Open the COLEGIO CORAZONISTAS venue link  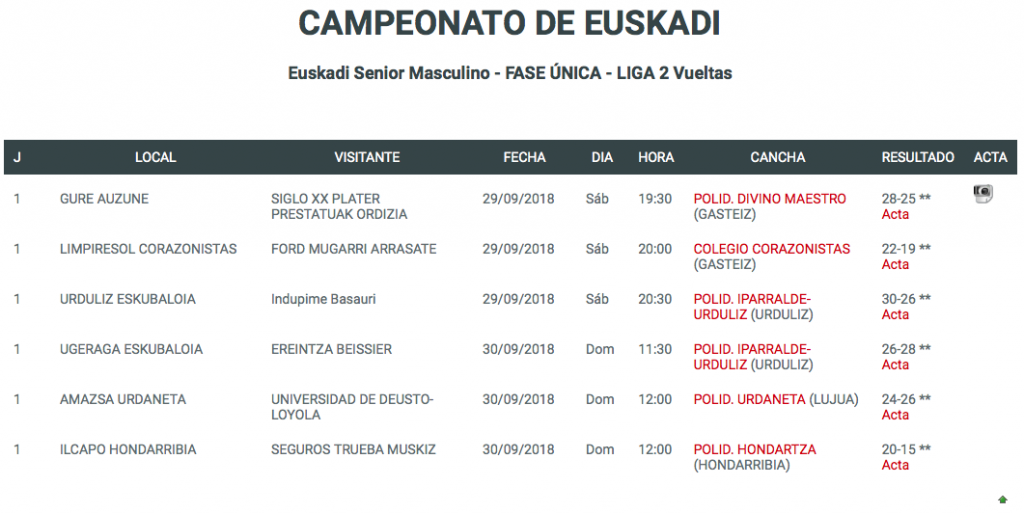point(771,249)
